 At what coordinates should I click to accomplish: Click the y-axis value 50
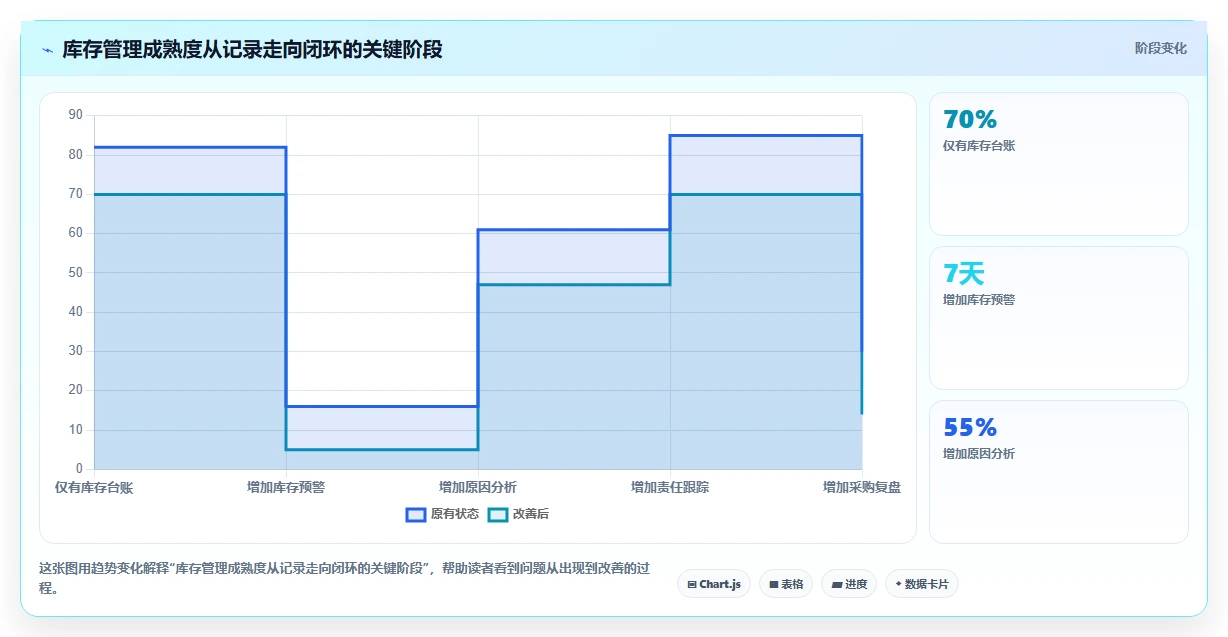[76, 273]
